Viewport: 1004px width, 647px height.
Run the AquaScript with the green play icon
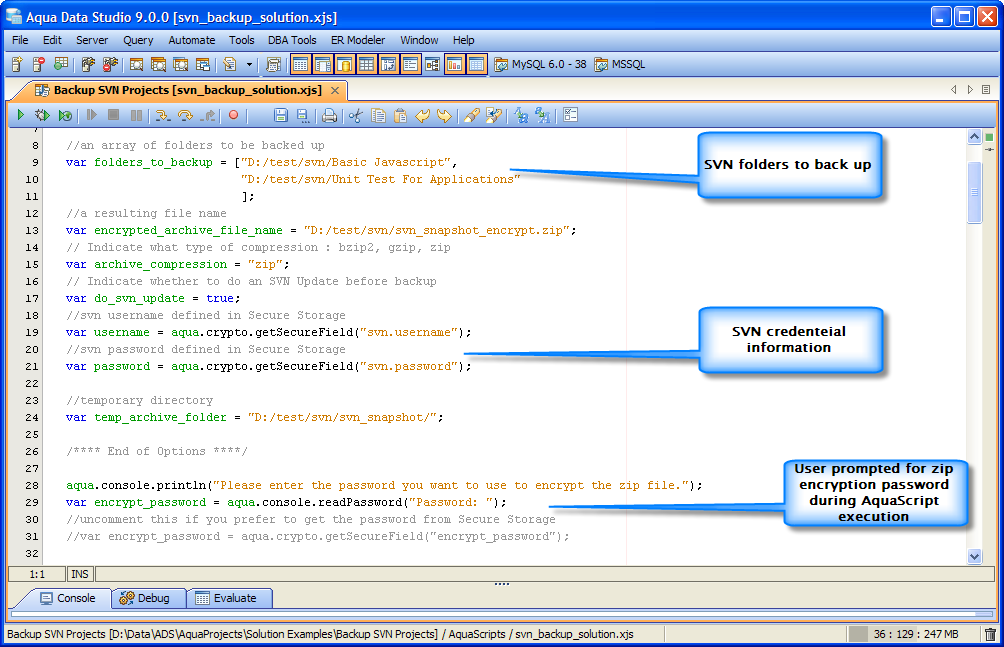[x=20, y=115]
